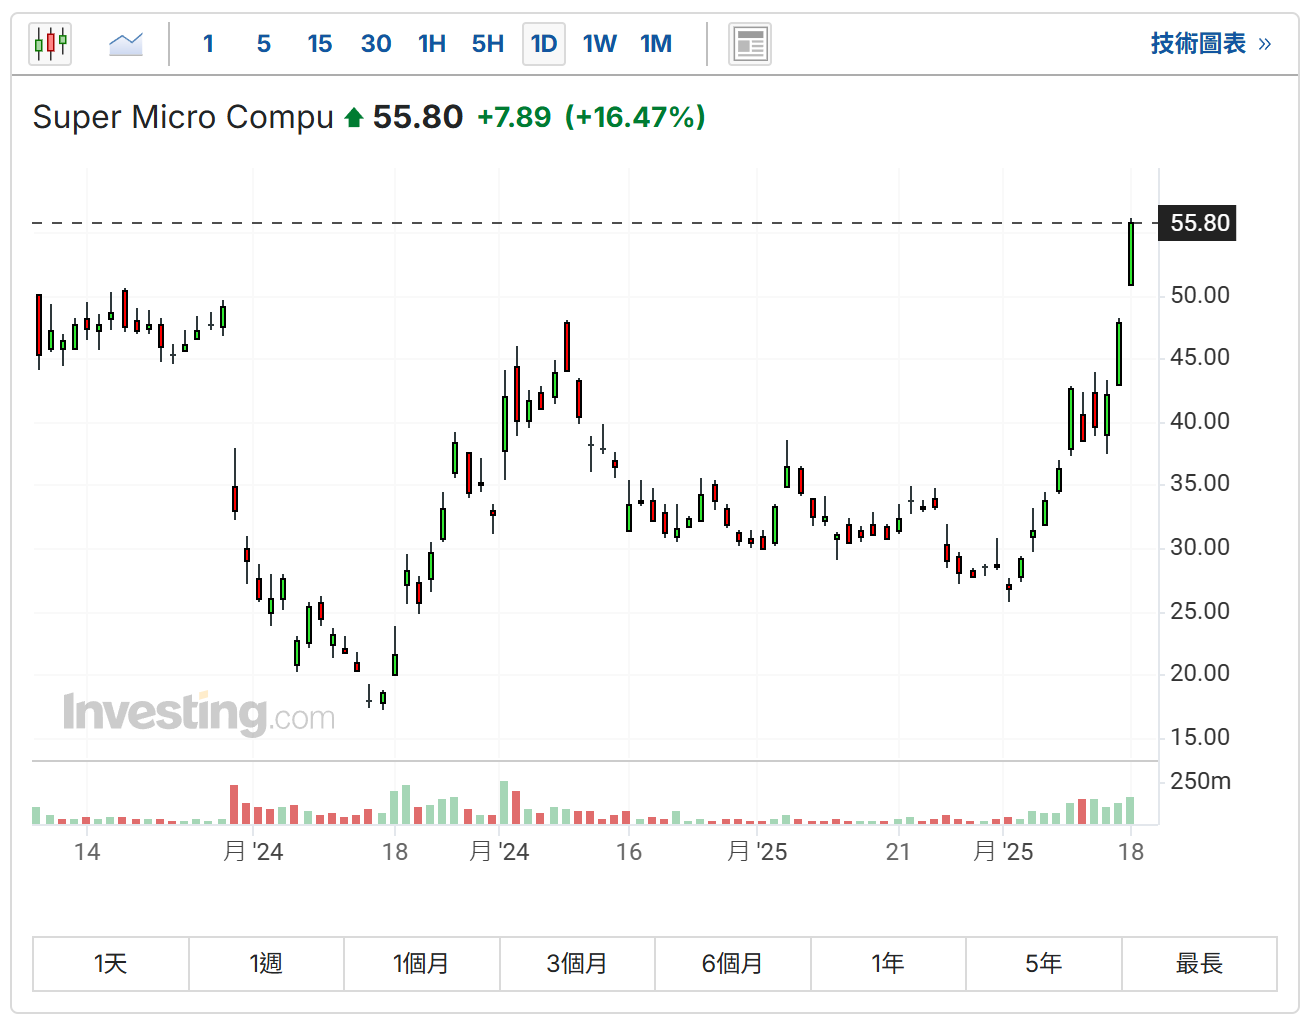Click the Super Micro Compu title

pos(183,117)
